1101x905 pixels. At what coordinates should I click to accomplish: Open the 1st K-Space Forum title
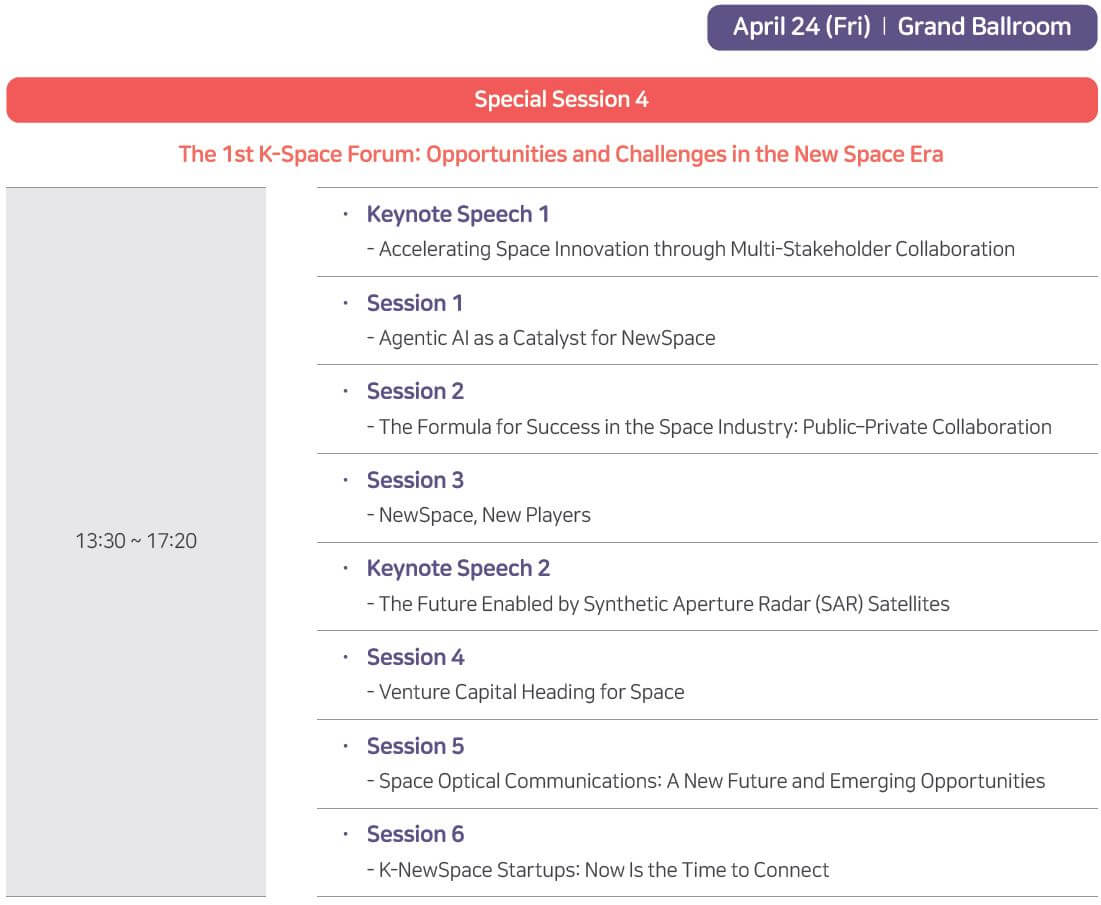(560, 154)
